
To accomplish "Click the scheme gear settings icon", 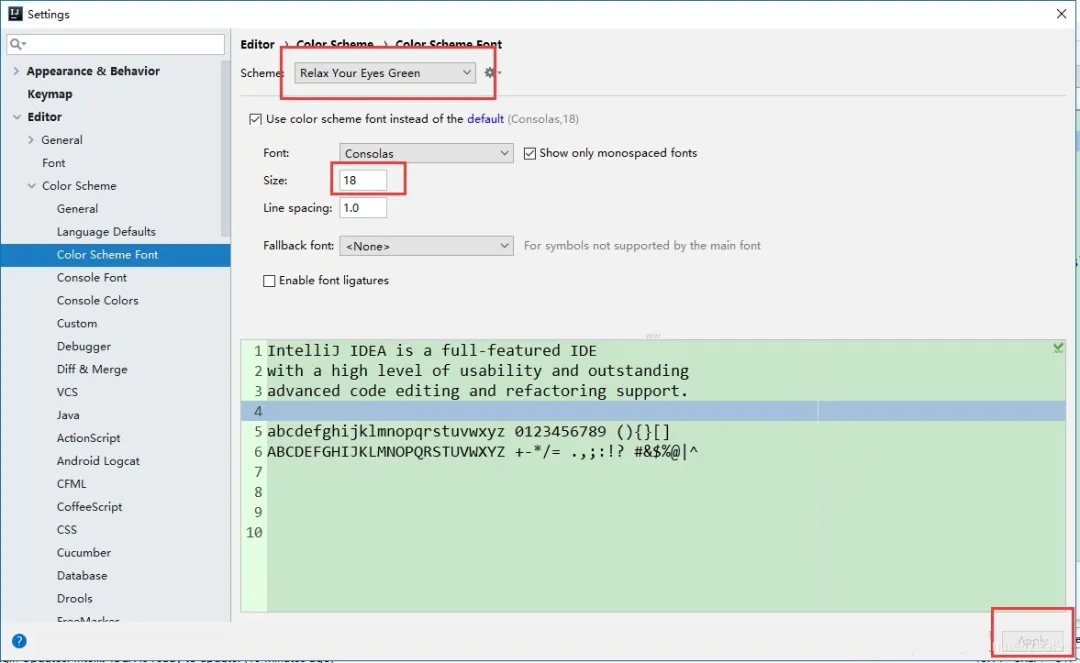I will [x=490, y=73].
